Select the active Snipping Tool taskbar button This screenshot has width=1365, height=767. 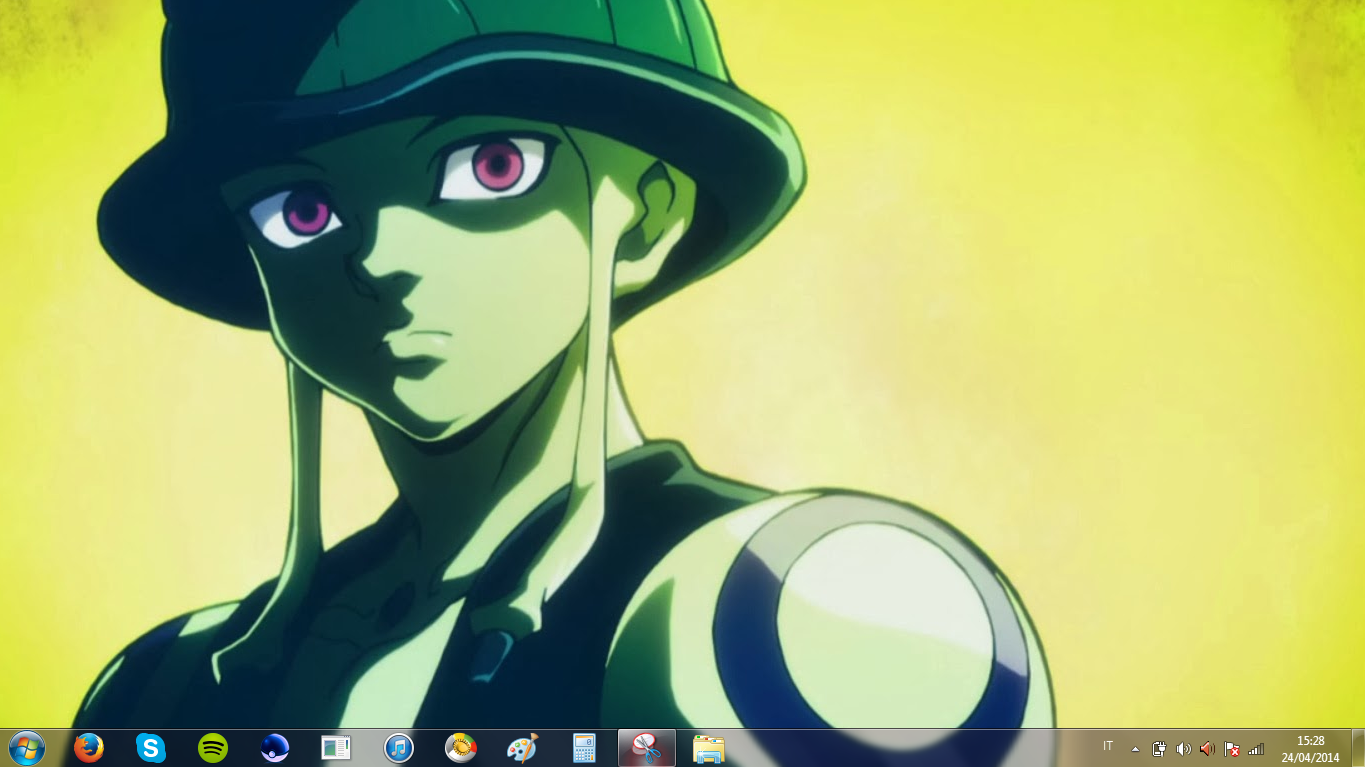click(x=647, y=748)
